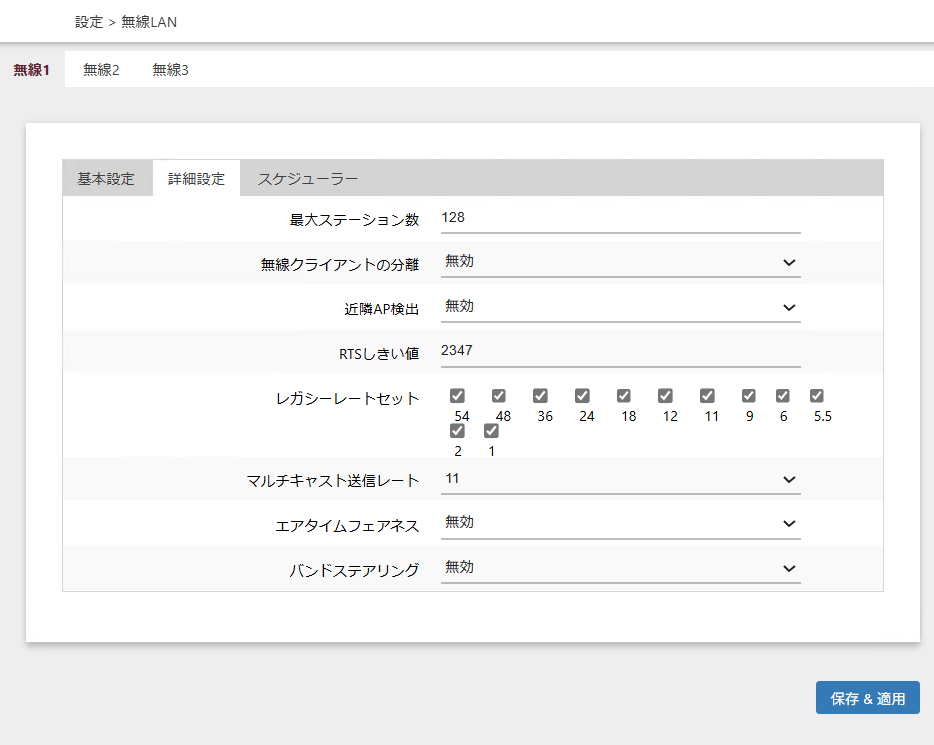This screenshot has height=745, width=934.
Task: Toggle the 48 legacy rate checkbox
Action: (499, 396)
